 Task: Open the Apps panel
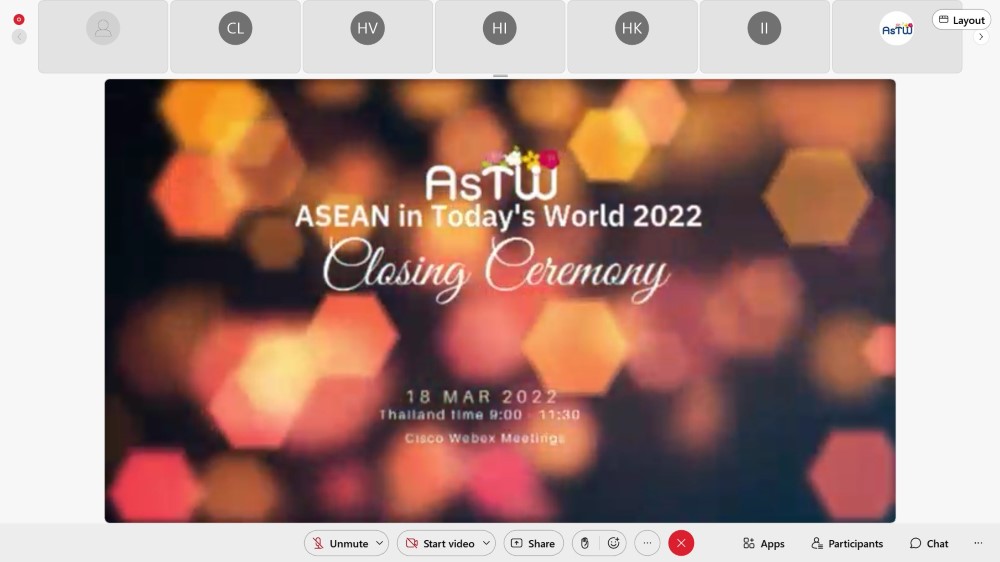[x=763, y=544]
